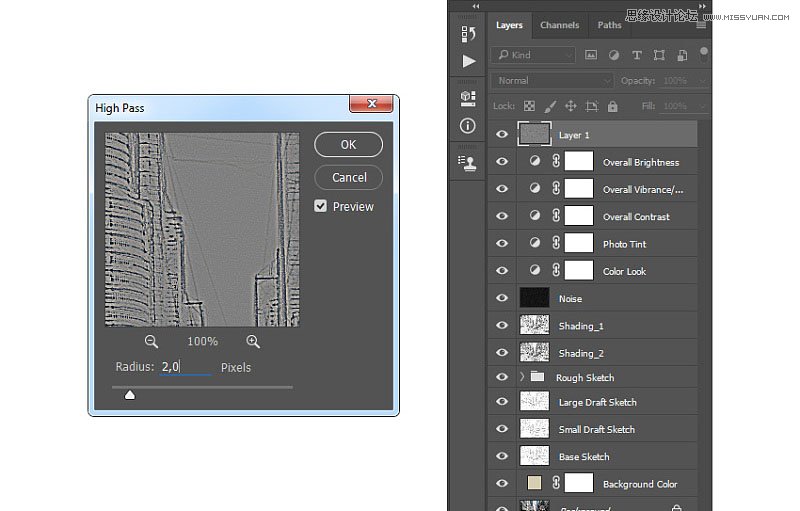Viewport: 800px width, 511px height.
Task: Lock transparent pixels icon
Action: (x=529, y=106)
